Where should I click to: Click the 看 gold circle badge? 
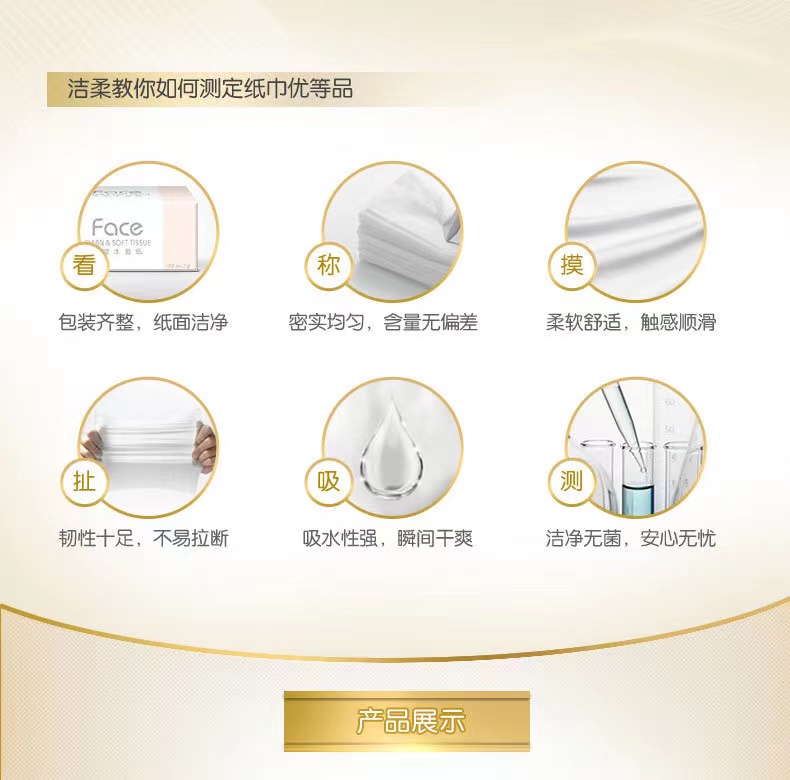coord(85,266)
